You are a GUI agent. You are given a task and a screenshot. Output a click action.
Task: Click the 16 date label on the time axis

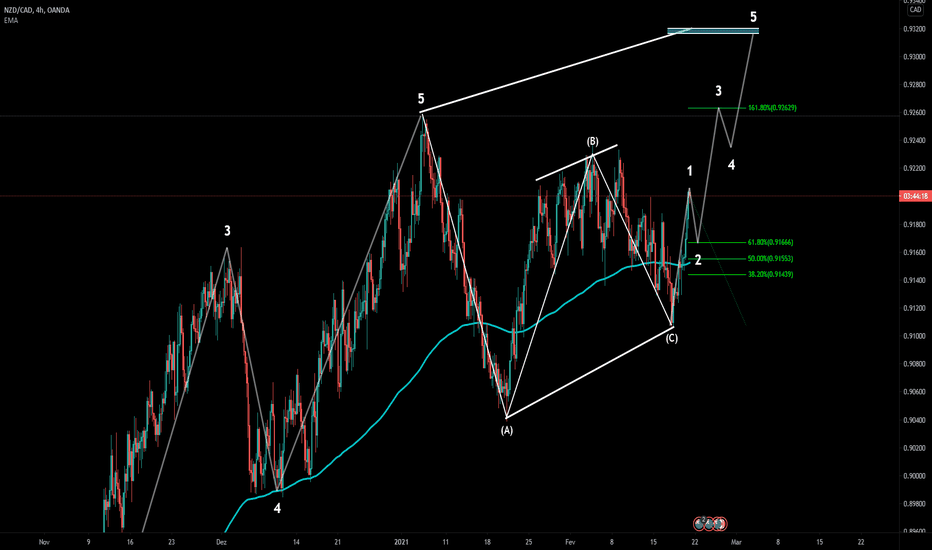[130, 542]
